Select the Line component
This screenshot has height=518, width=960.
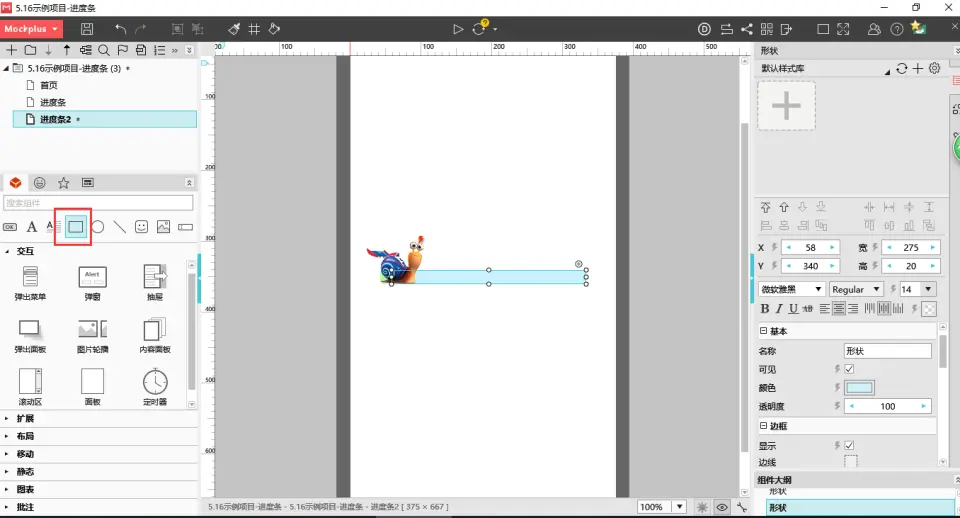coord(119,227)
